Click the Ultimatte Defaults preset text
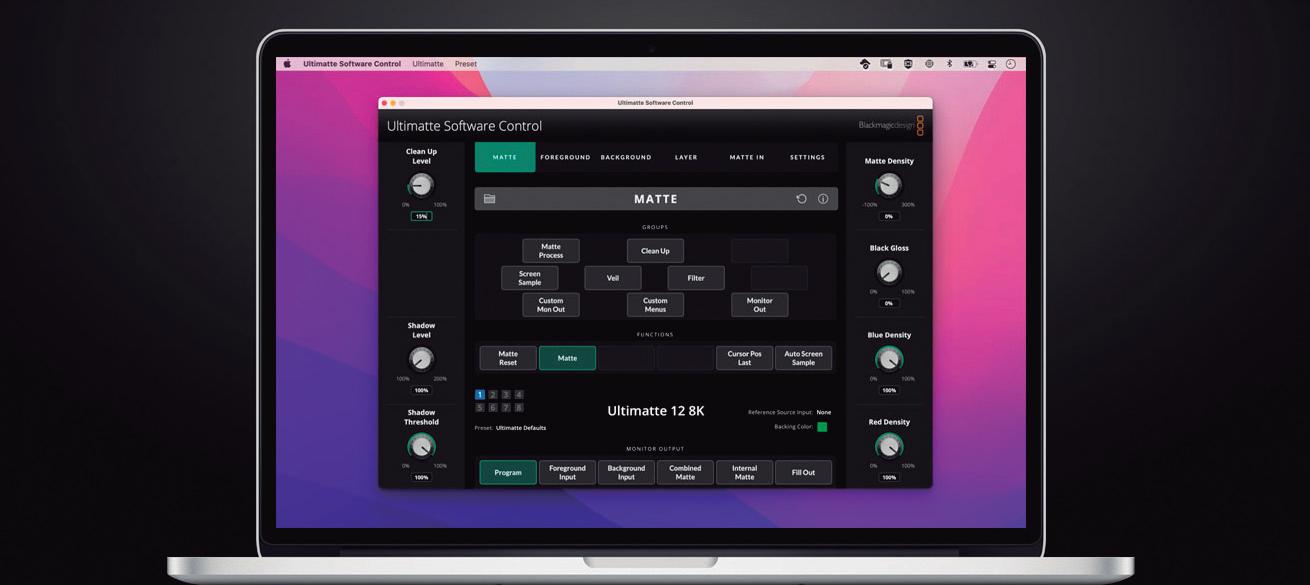Image resolution: width=1310 pixels, height=585 pixels. [x=521, y=428]
